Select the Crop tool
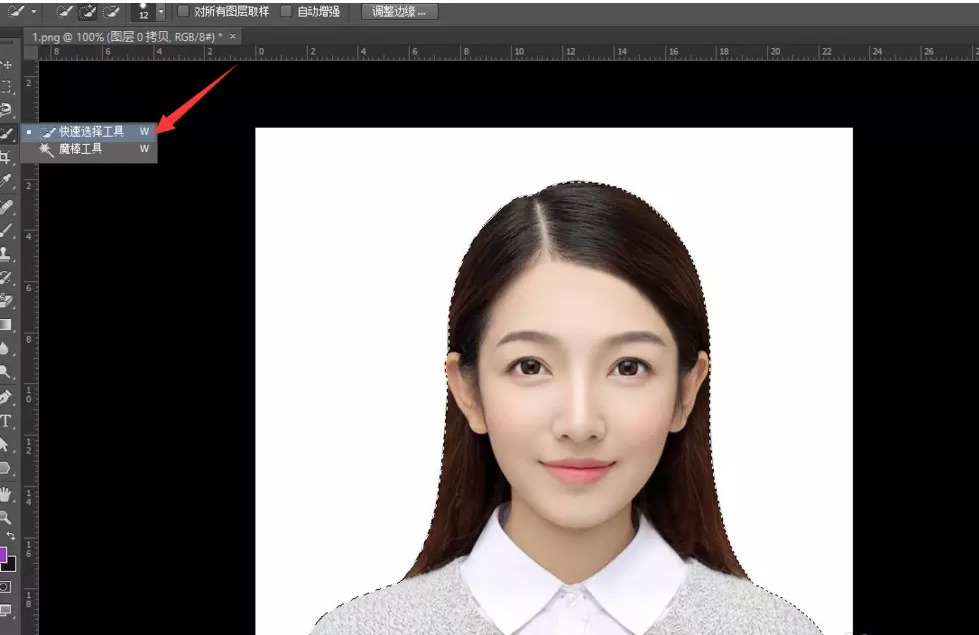The width and height of the screenshot is (979, 635). click(x=7, y=157)
